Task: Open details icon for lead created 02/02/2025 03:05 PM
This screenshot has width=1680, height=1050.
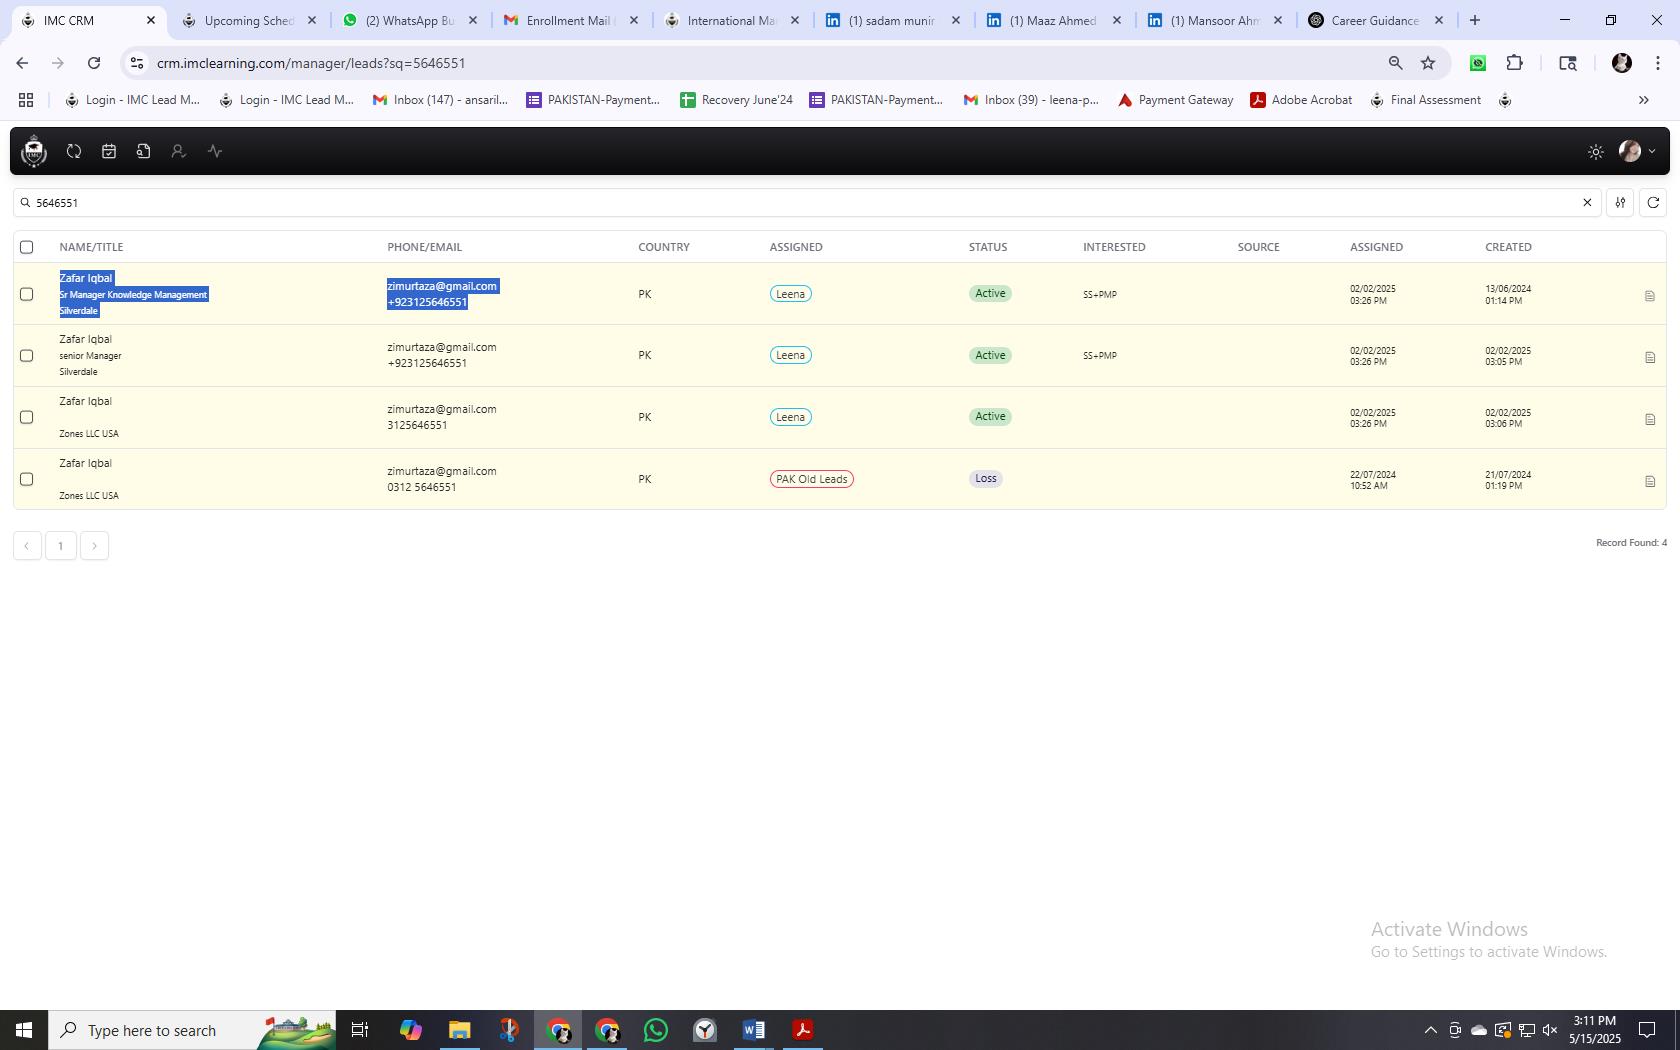Action: coord(1650,357)
